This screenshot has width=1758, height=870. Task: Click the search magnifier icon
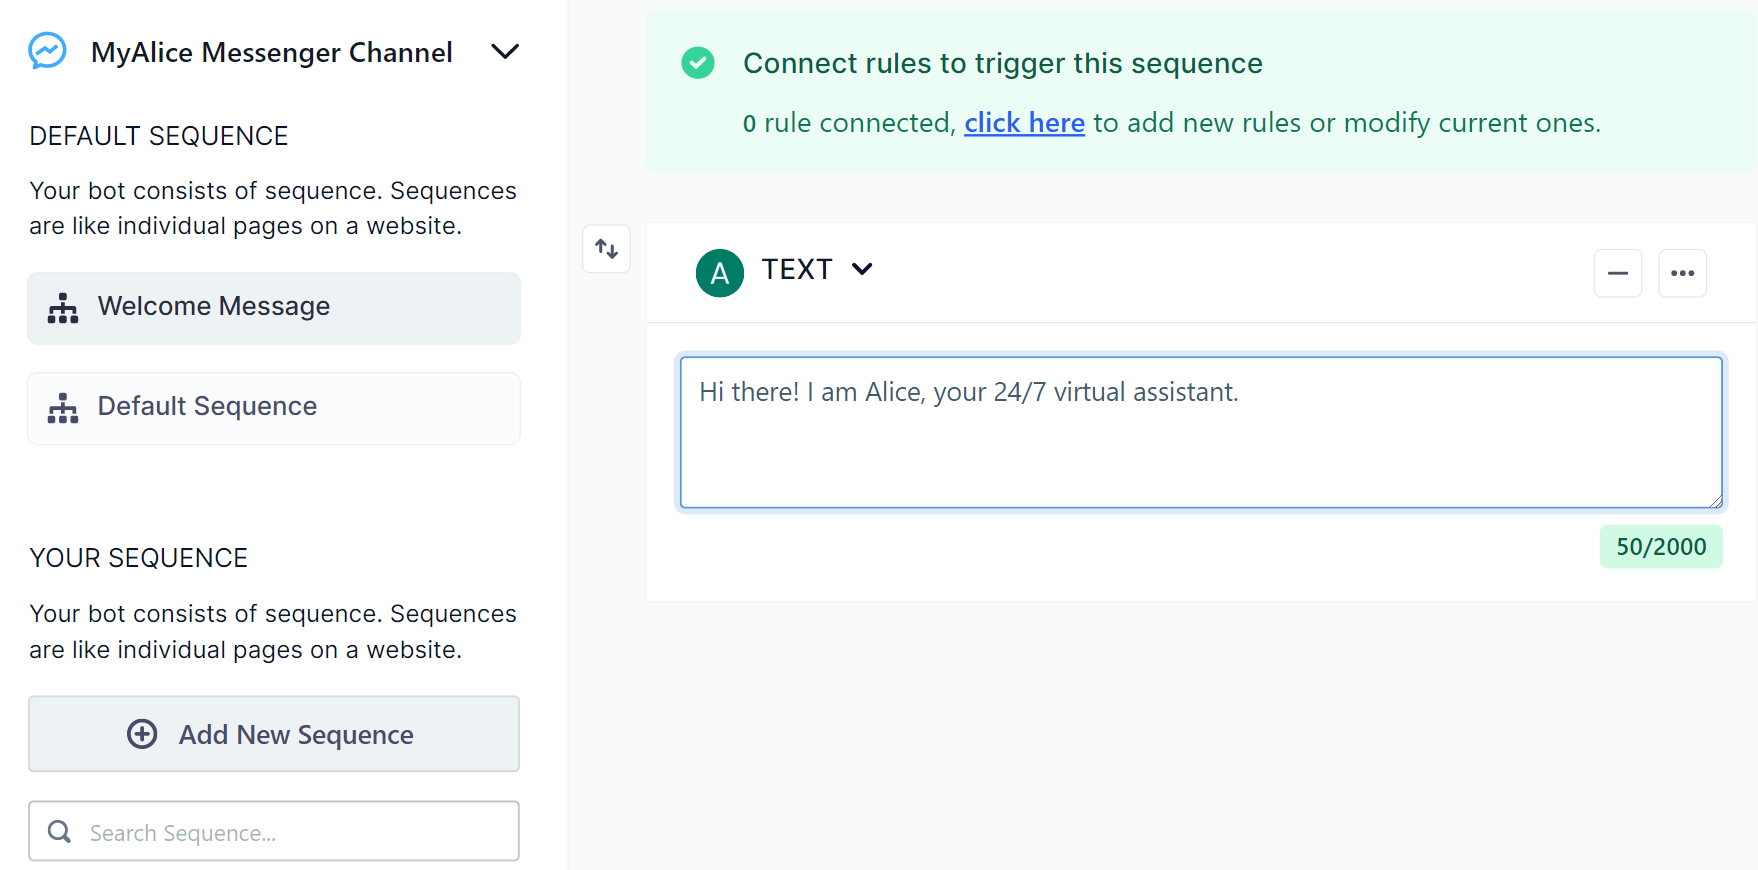pos(60,832)
